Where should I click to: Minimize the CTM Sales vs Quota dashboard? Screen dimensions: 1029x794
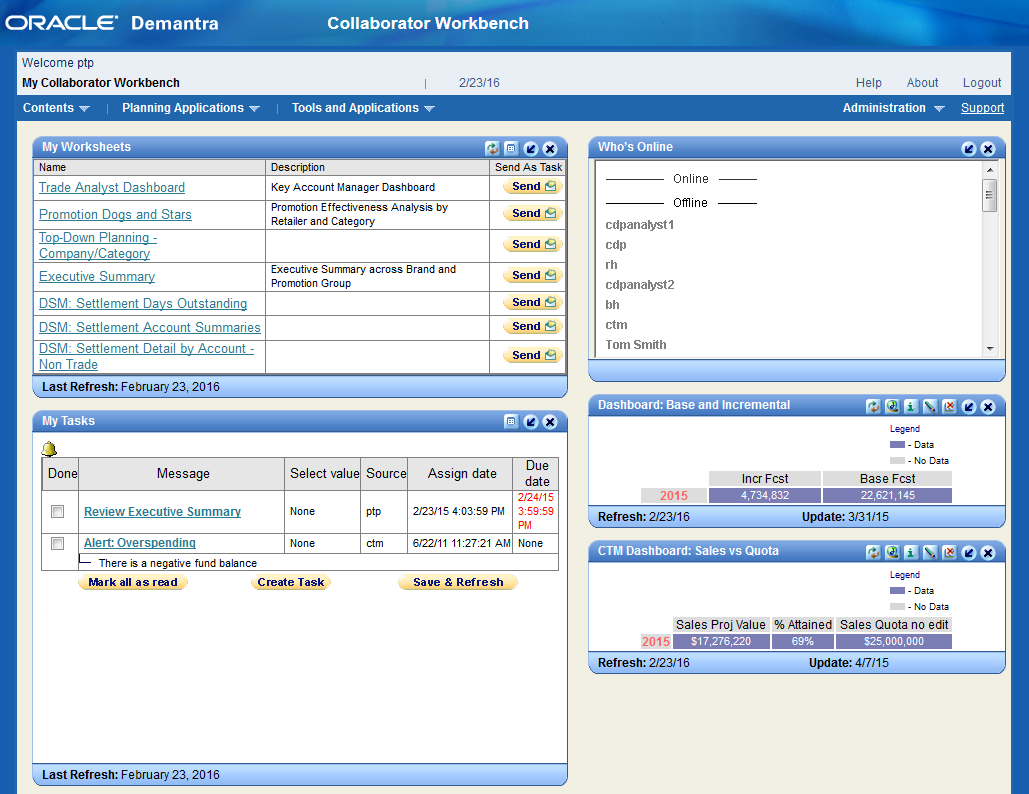coord(969,553)
